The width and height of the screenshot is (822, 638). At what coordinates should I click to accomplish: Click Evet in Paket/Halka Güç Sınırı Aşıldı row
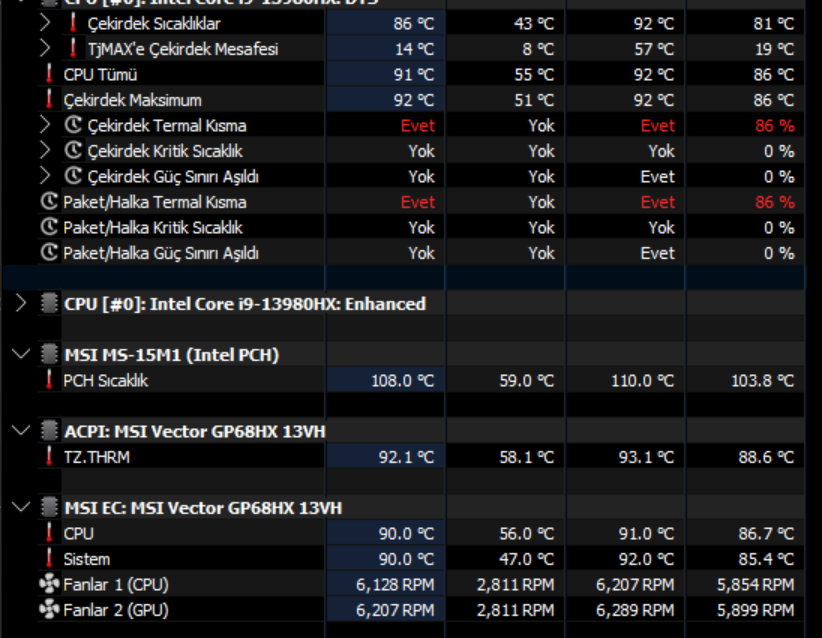pos(657,253)
